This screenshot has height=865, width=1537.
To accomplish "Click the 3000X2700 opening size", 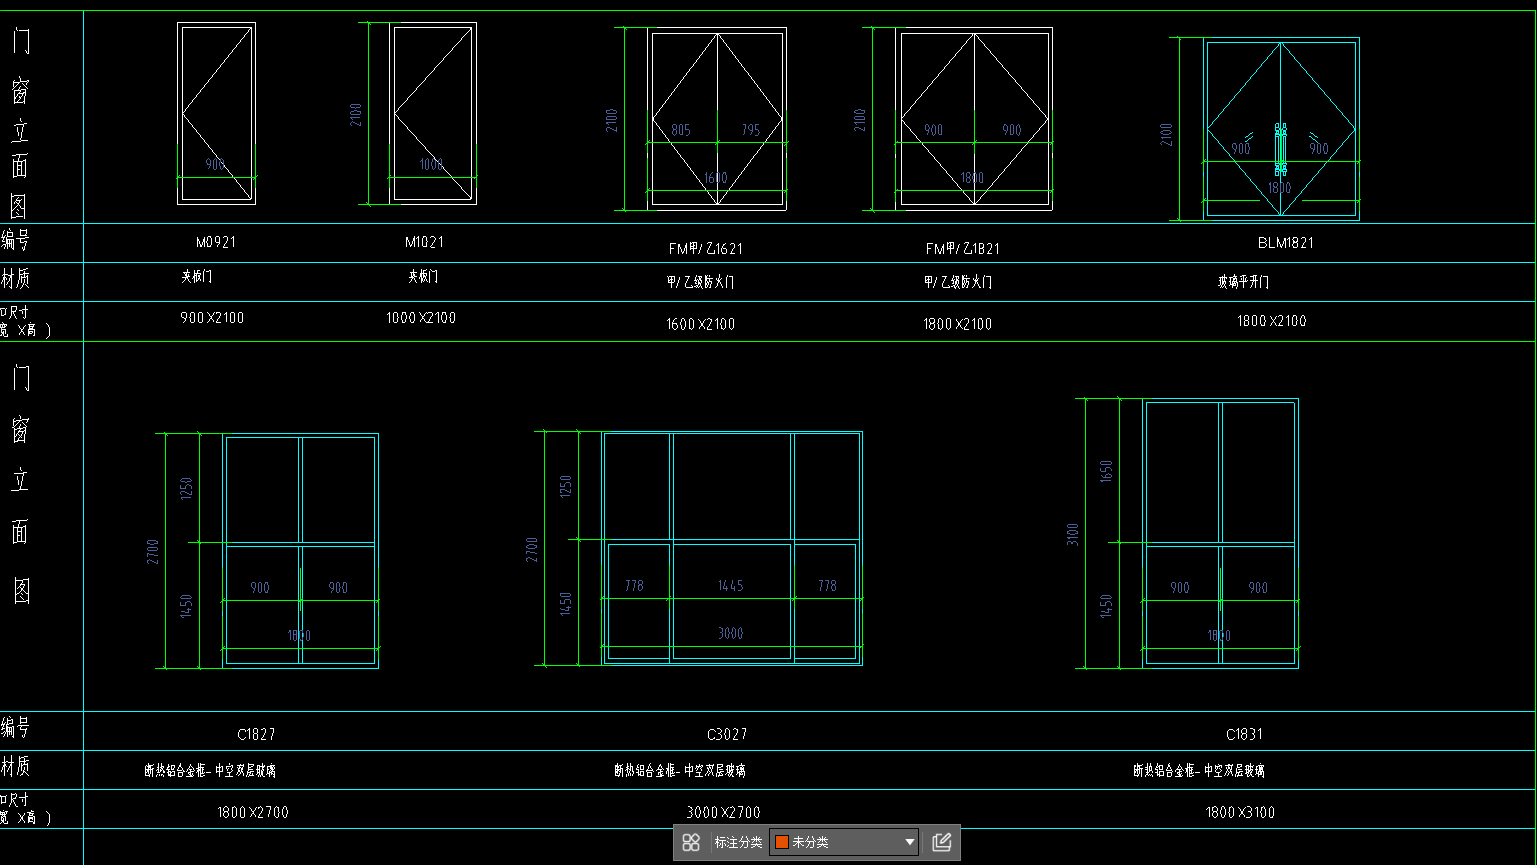I will (723, 812).
